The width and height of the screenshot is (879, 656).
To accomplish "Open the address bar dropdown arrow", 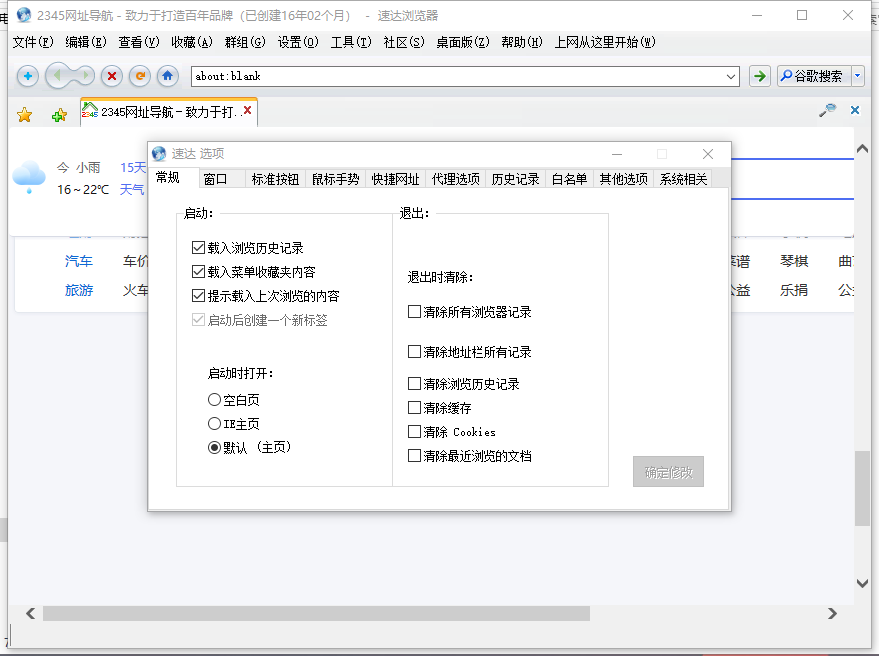I will pos(731,76).
